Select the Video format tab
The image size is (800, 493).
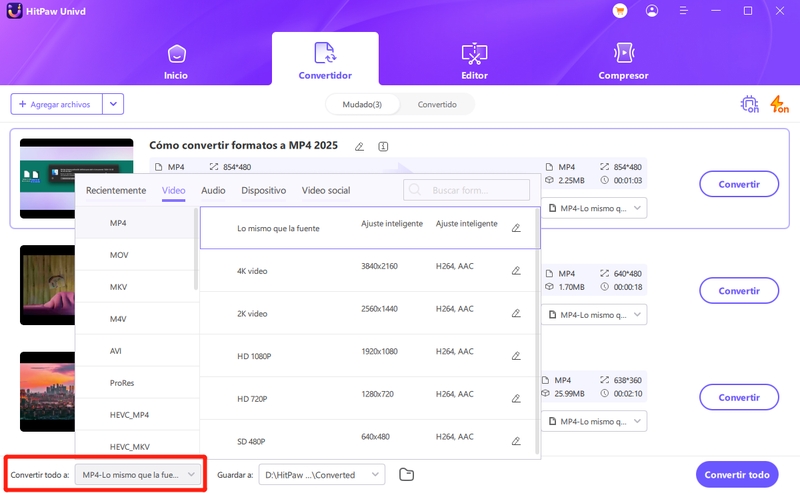[x=173, y=190]
